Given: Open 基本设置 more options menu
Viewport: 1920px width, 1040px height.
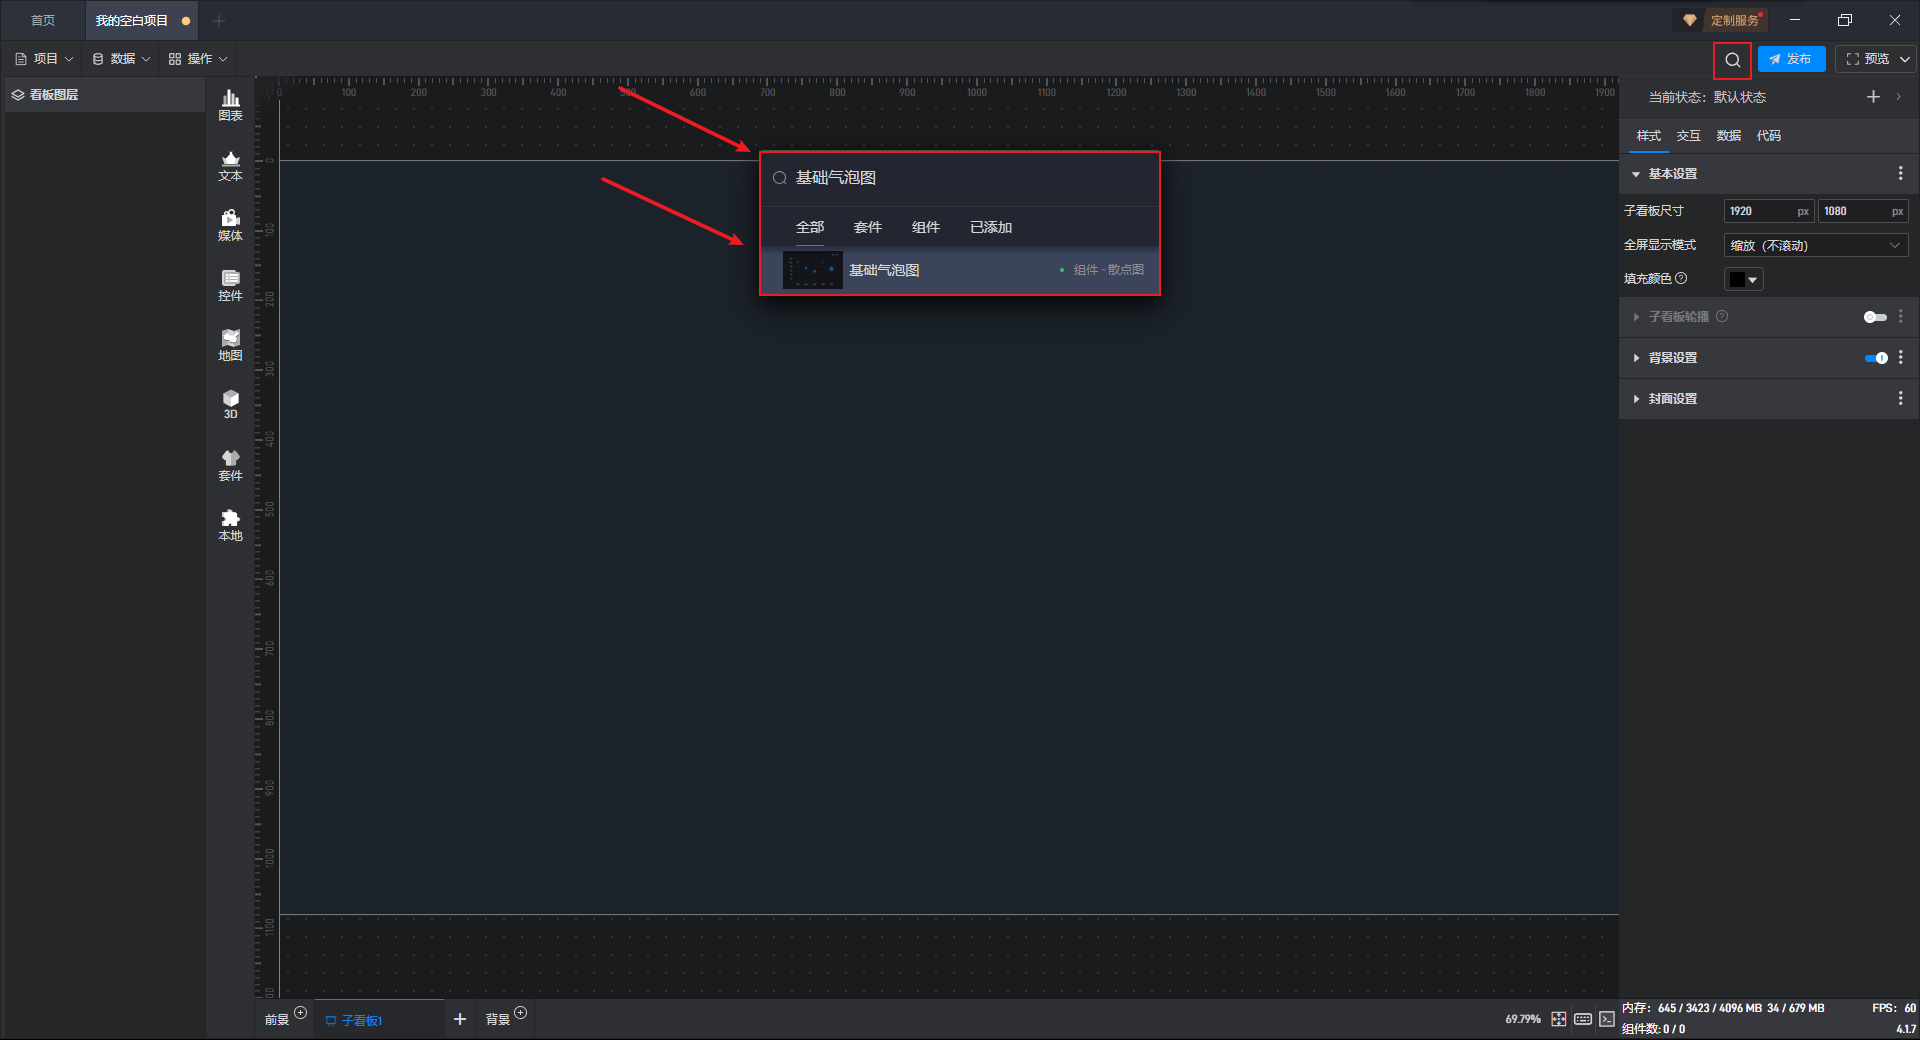Looking at the screenshot, I should pos(1901,174).
